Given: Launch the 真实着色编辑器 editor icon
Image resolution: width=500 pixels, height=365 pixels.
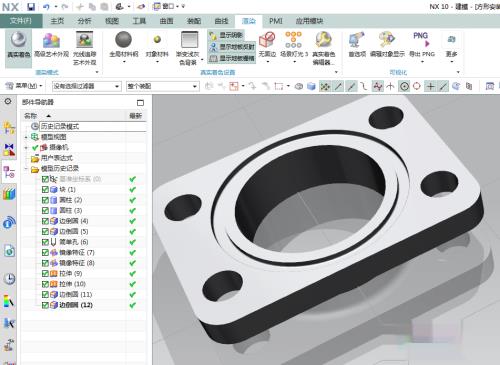Looking at the screenshot, I should tap(323, 40).
